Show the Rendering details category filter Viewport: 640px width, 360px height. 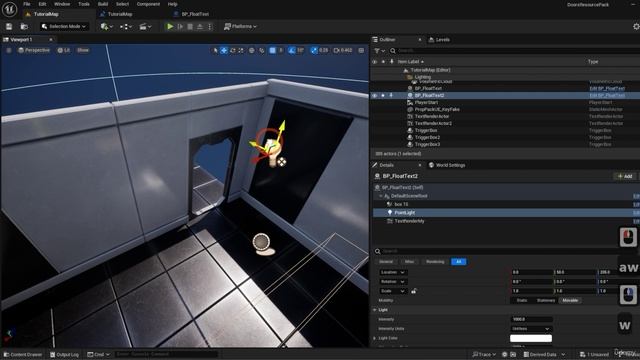pyautogui.click(x=435, y=262)
